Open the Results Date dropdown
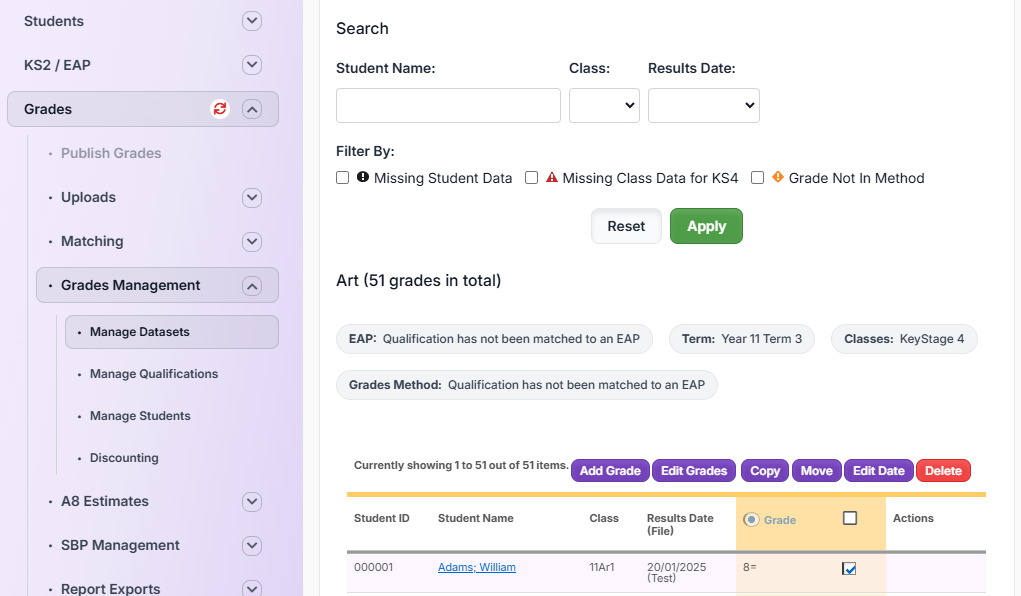Screen dimensions: 1021x596 click(703, 105)
